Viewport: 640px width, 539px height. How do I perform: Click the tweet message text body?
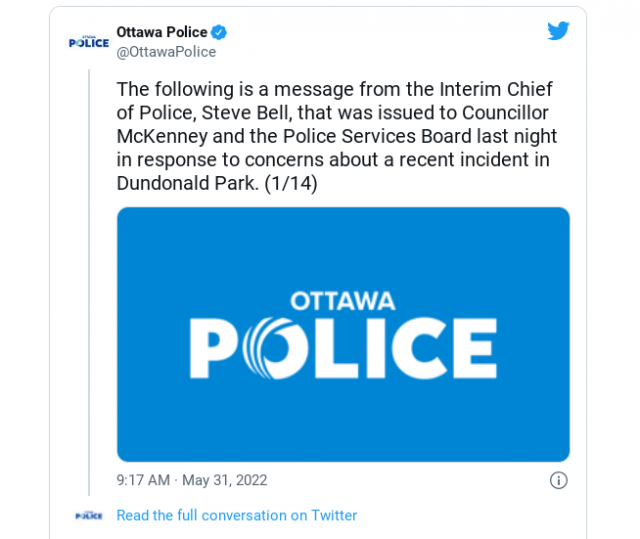(337, 136)
